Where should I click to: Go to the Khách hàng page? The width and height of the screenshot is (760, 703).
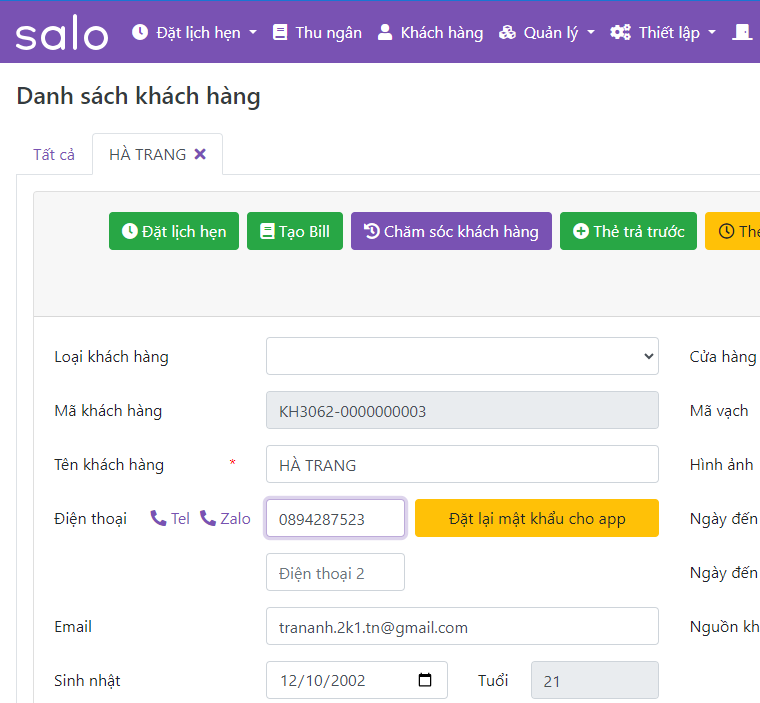pyautogui.click(x=430, y=32)
